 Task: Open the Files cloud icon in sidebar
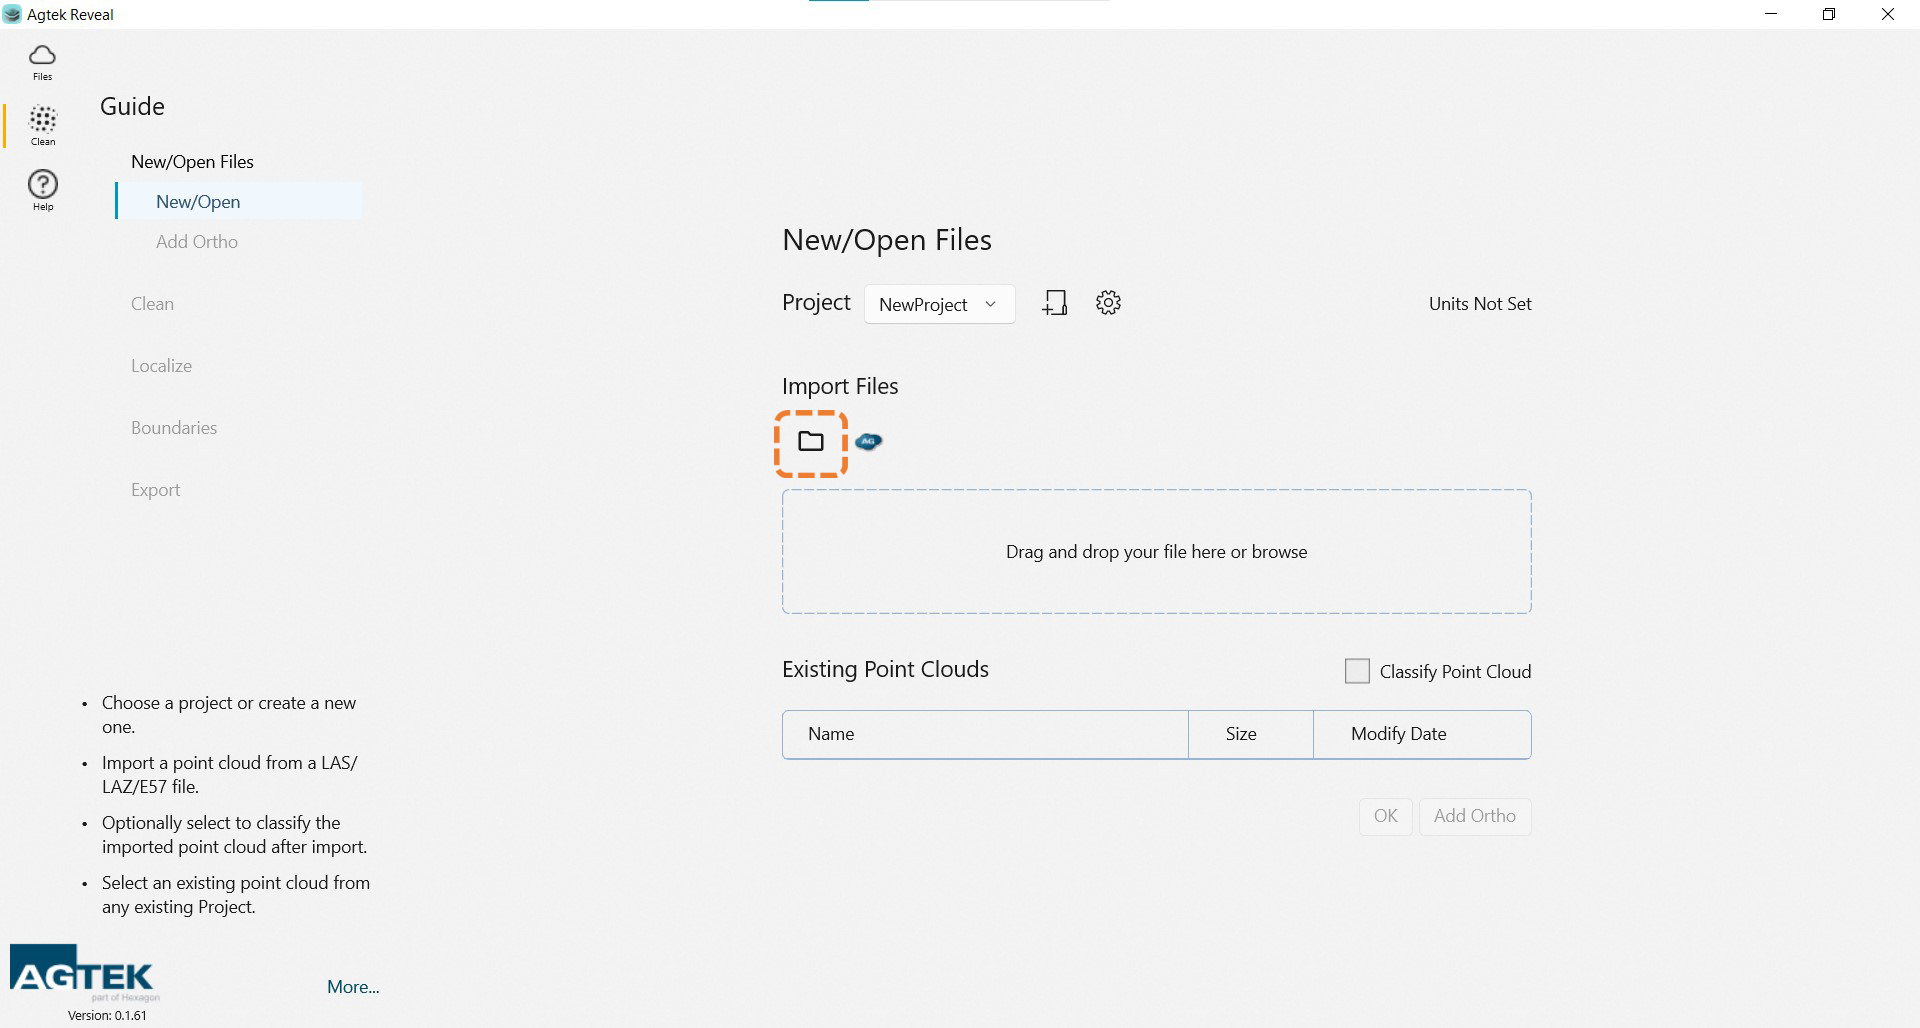(42, 61)
